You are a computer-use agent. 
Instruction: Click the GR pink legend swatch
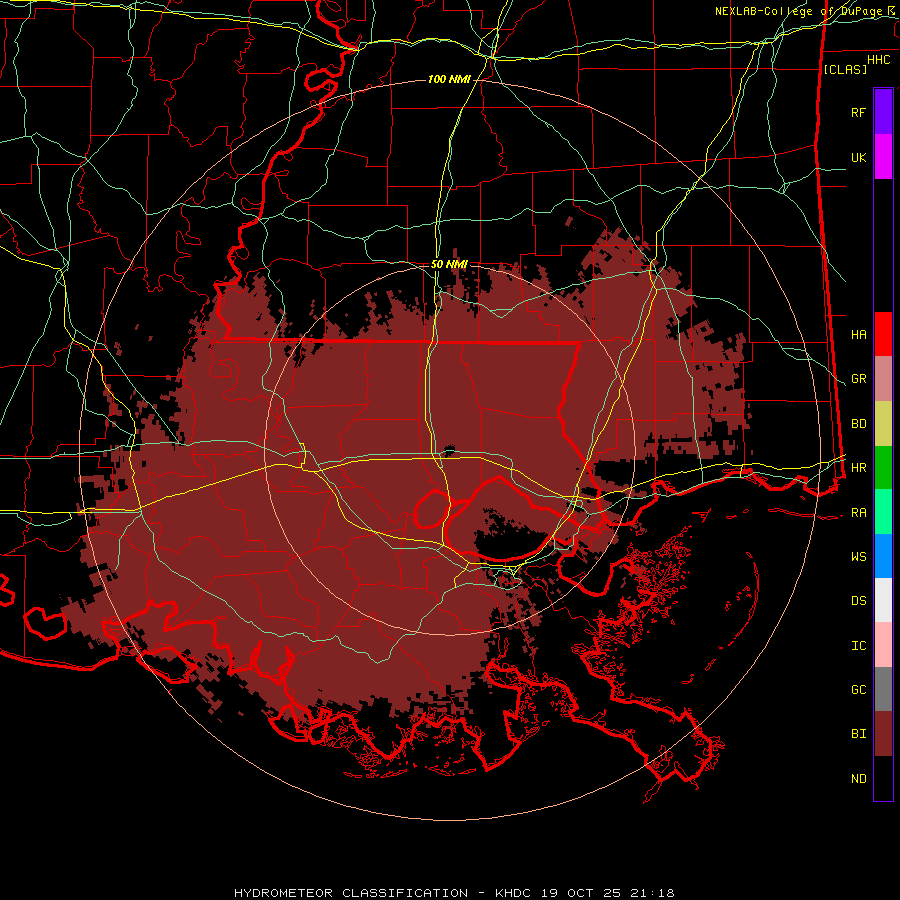[x=883, y=379]
